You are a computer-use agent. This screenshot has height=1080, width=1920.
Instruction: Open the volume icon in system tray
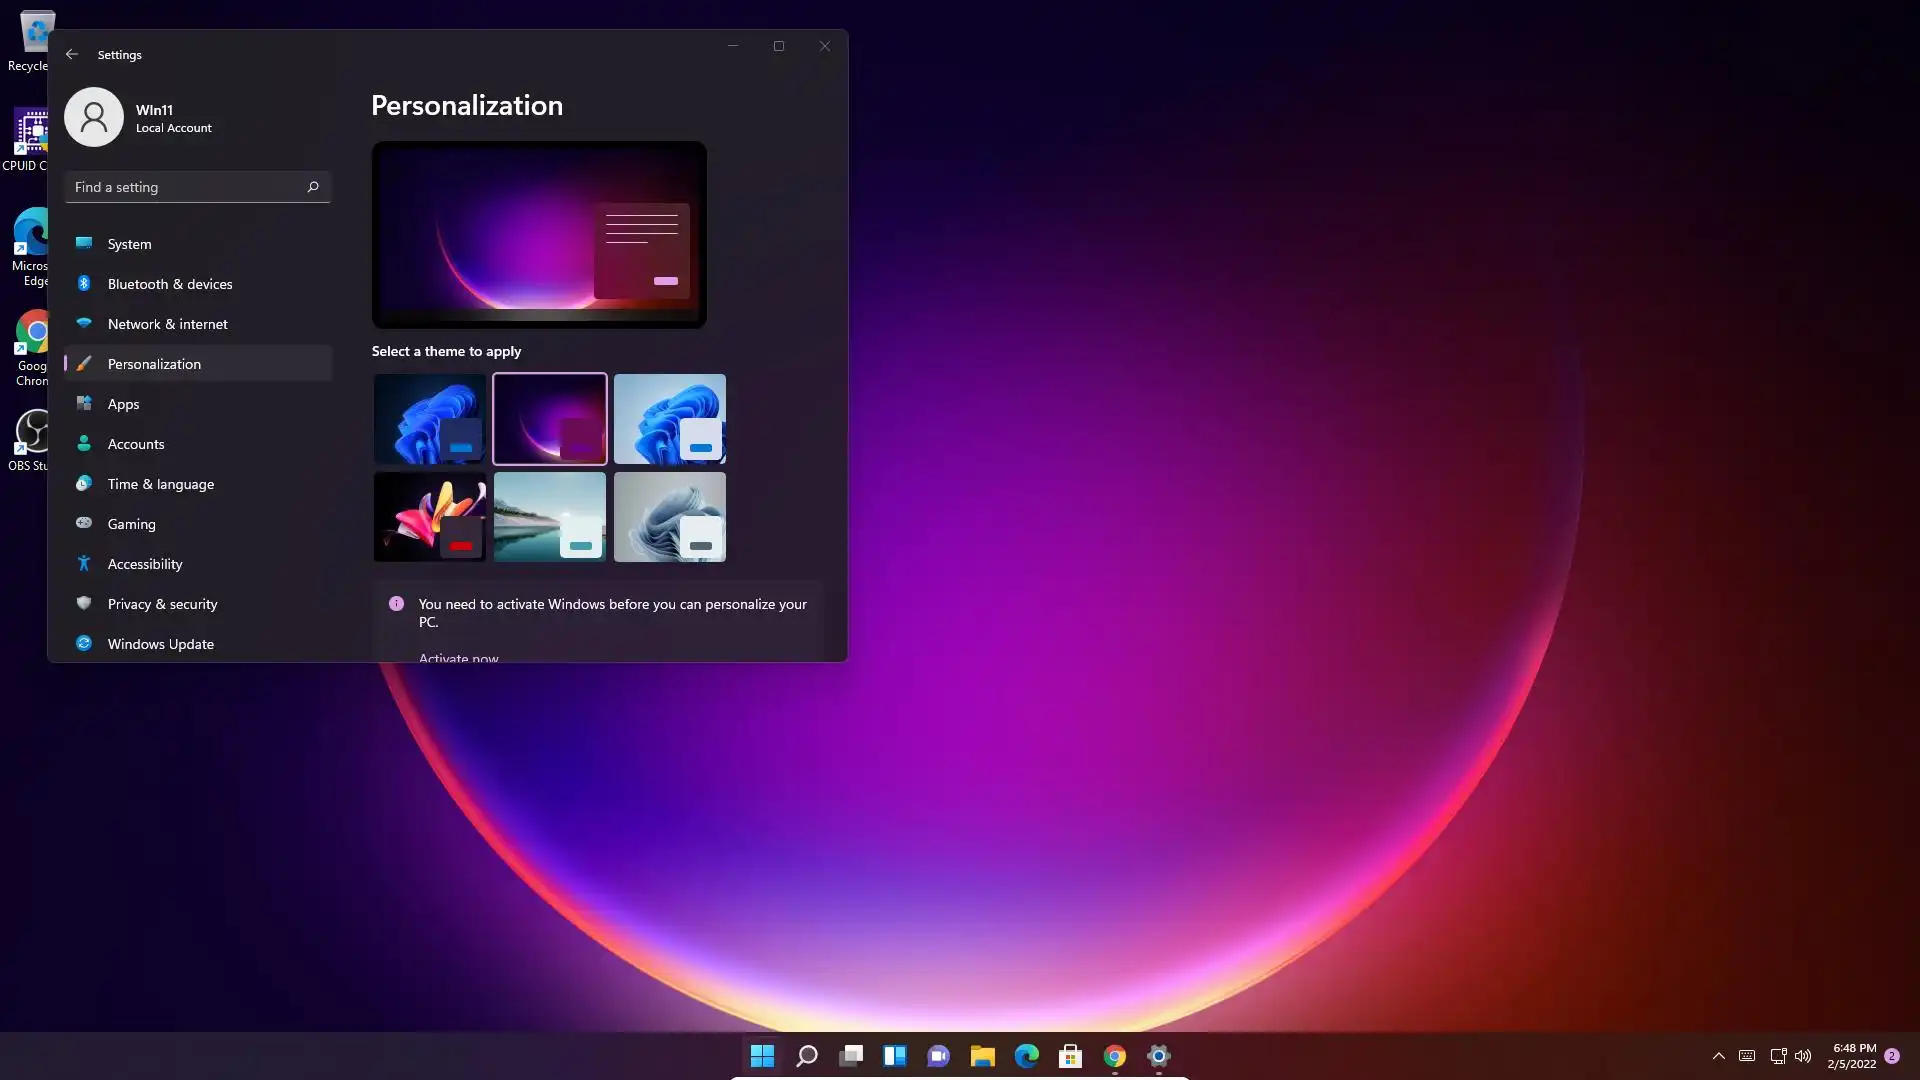1803,1056
